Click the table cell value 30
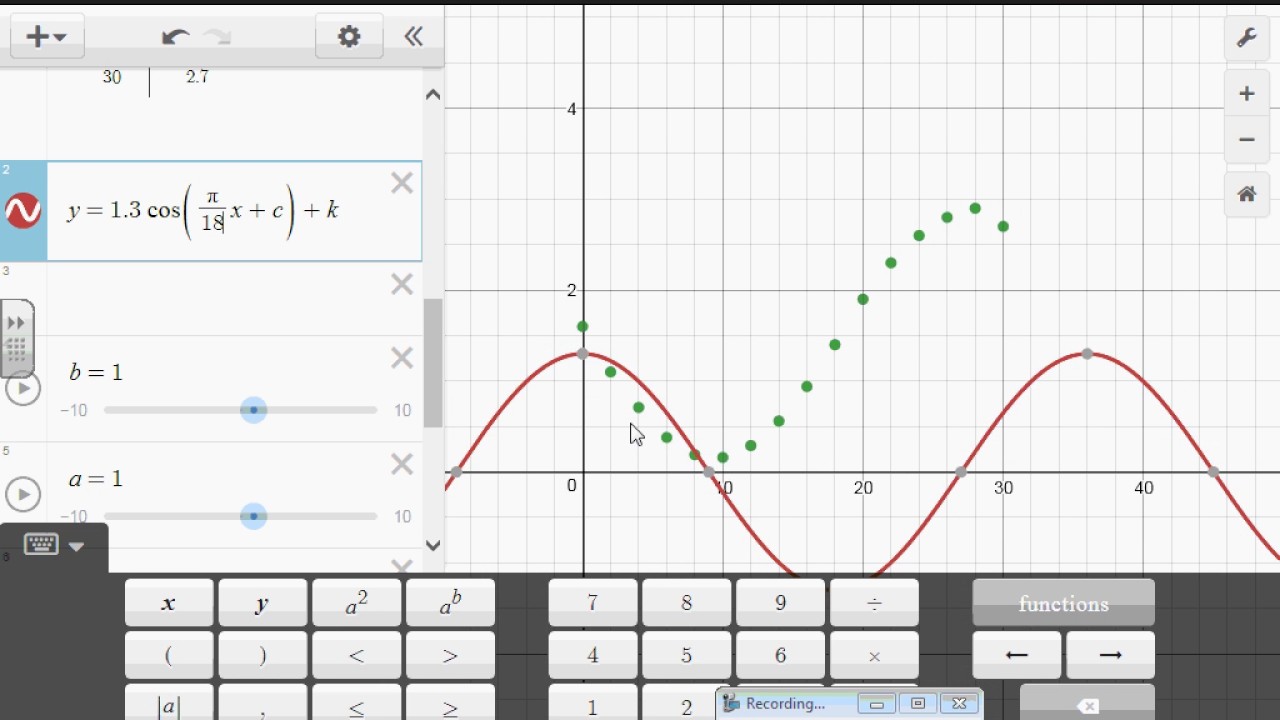 tap(112, 77)
